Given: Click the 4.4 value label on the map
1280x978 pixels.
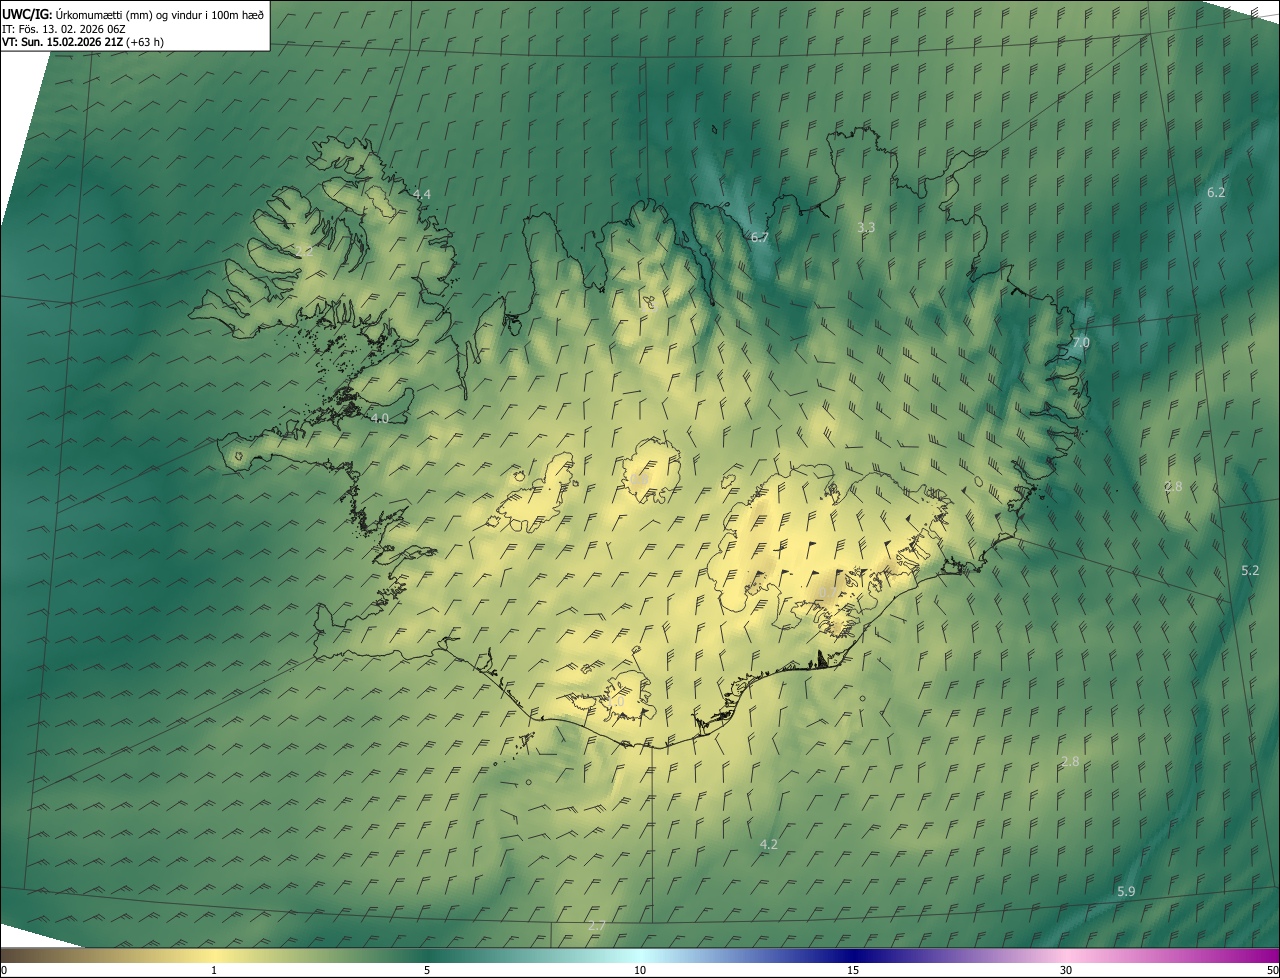Looking at the screenshot, I should click(422, 194).
